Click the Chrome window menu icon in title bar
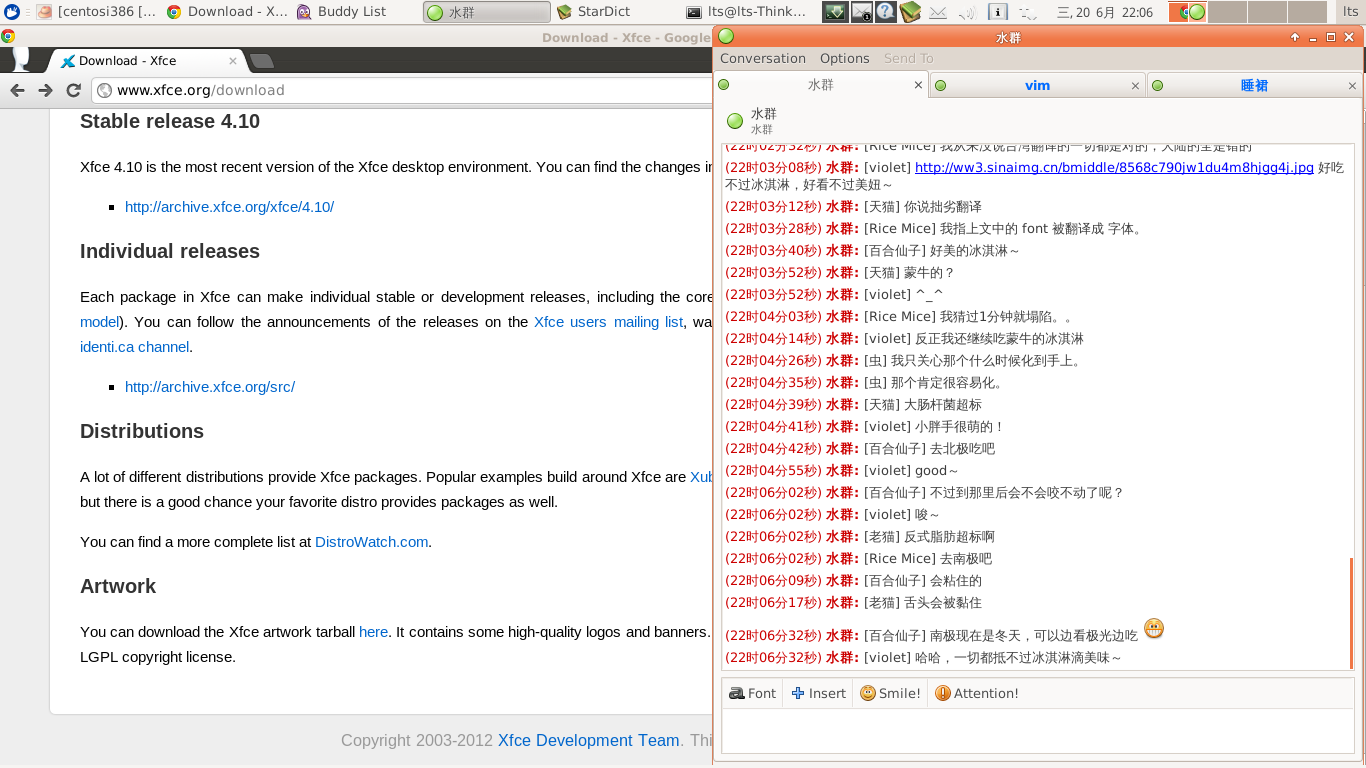This screenshot has height=768, width=1366. (8, 37)
